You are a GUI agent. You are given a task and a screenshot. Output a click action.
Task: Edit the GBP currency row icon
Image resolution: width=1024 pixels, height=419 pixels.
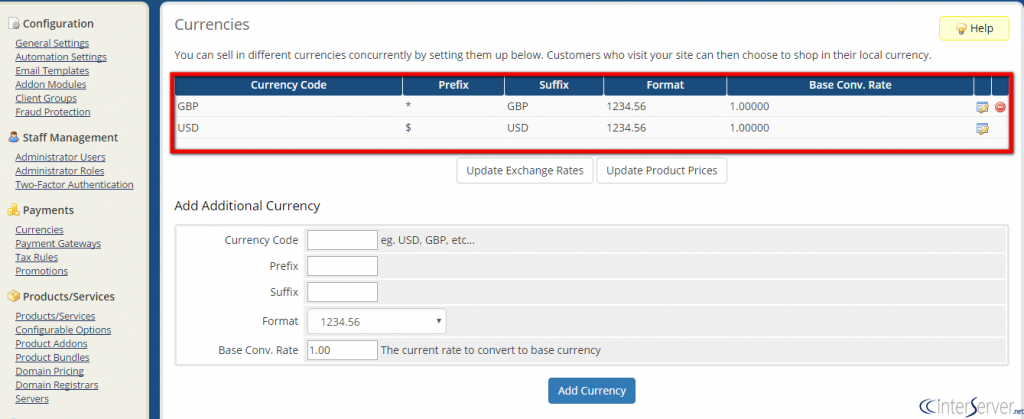[x=982, y=107]
